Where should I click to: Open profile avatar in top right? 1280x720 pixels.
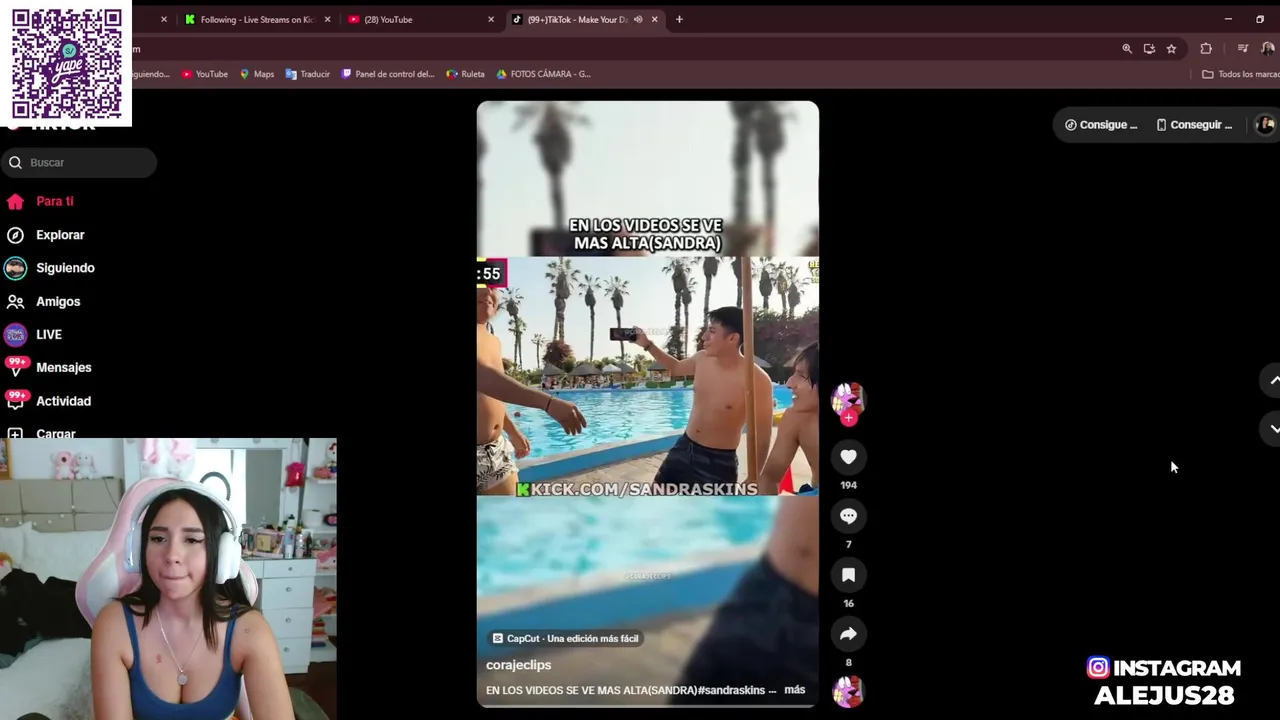[x=1265, y=125]
